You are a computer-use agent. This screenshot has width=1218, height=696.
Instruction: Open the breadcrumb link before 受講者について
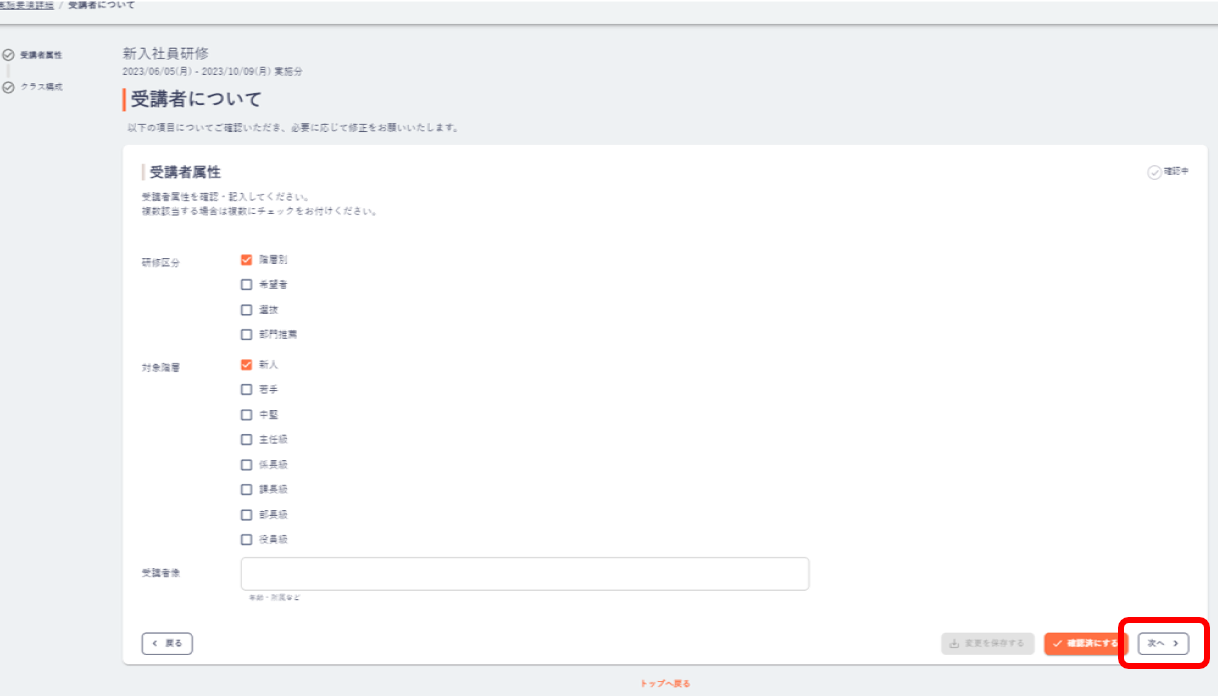pos(27,5)
